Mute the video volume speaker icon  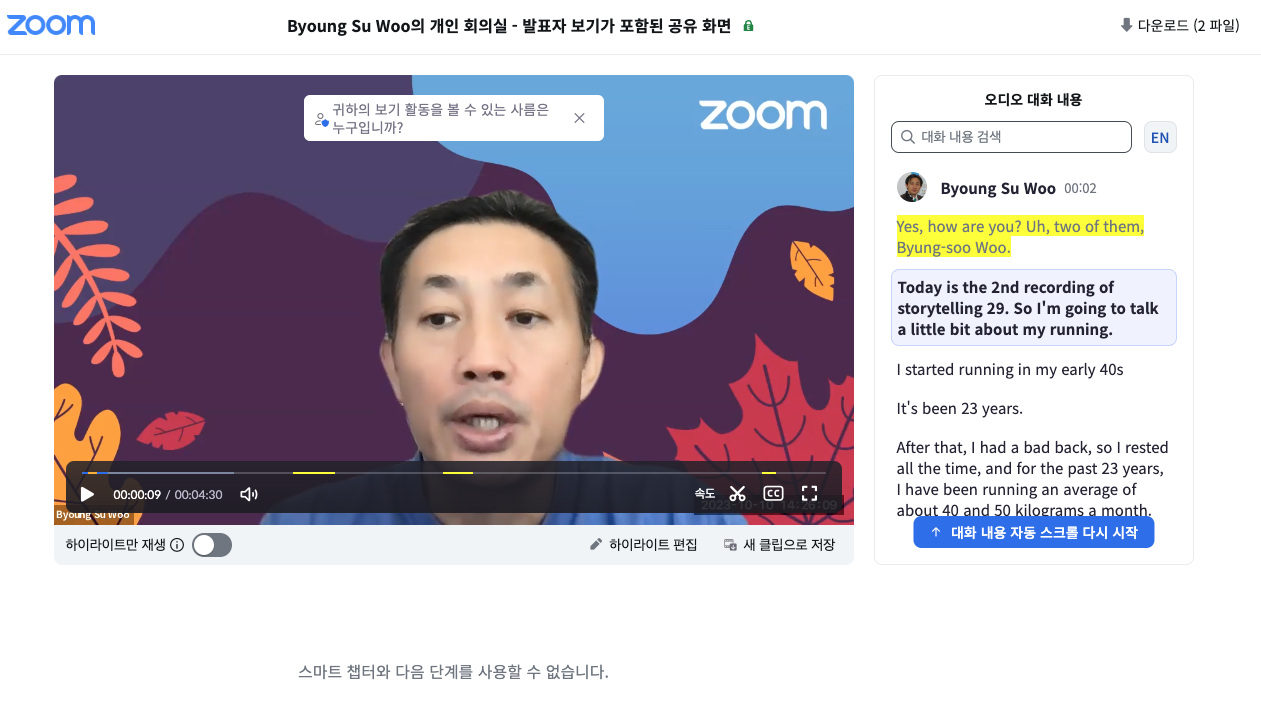(249, 494)
